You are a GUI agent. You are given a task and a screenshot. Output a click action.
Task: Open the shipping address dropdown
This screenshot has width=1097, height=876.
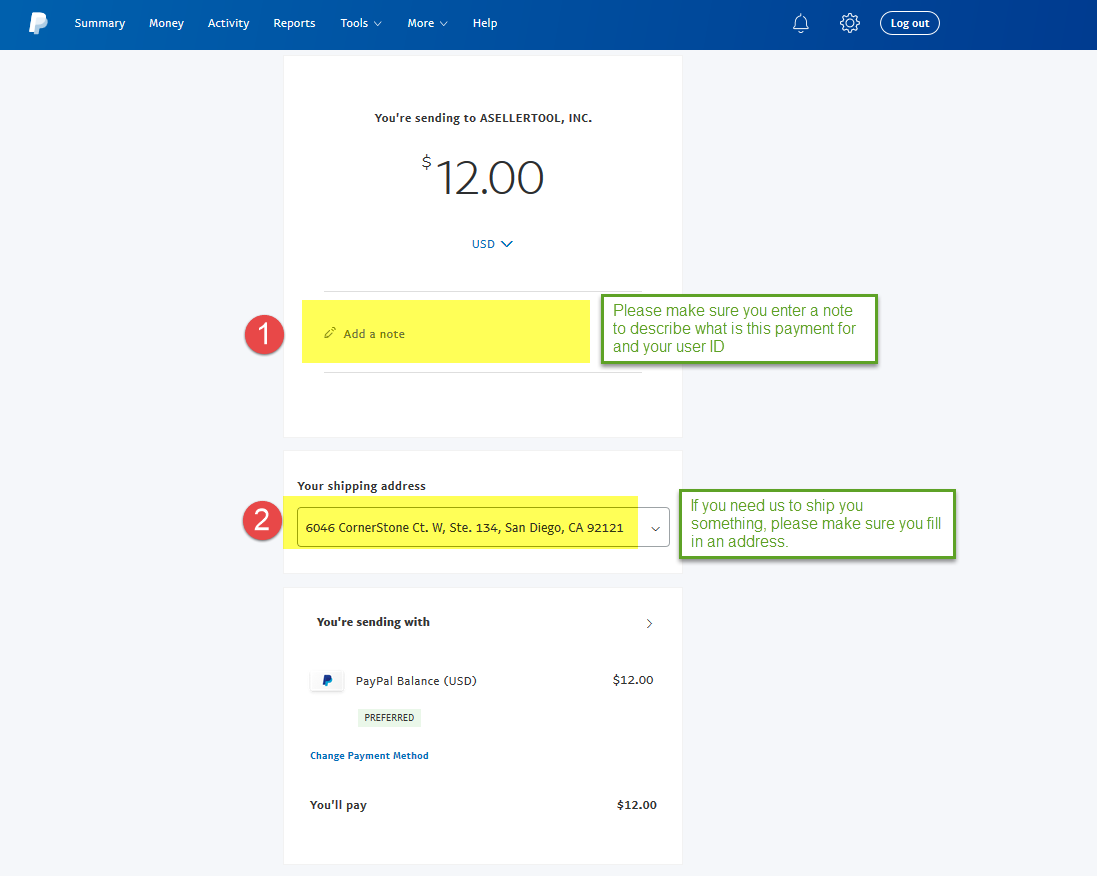[483, 527]
